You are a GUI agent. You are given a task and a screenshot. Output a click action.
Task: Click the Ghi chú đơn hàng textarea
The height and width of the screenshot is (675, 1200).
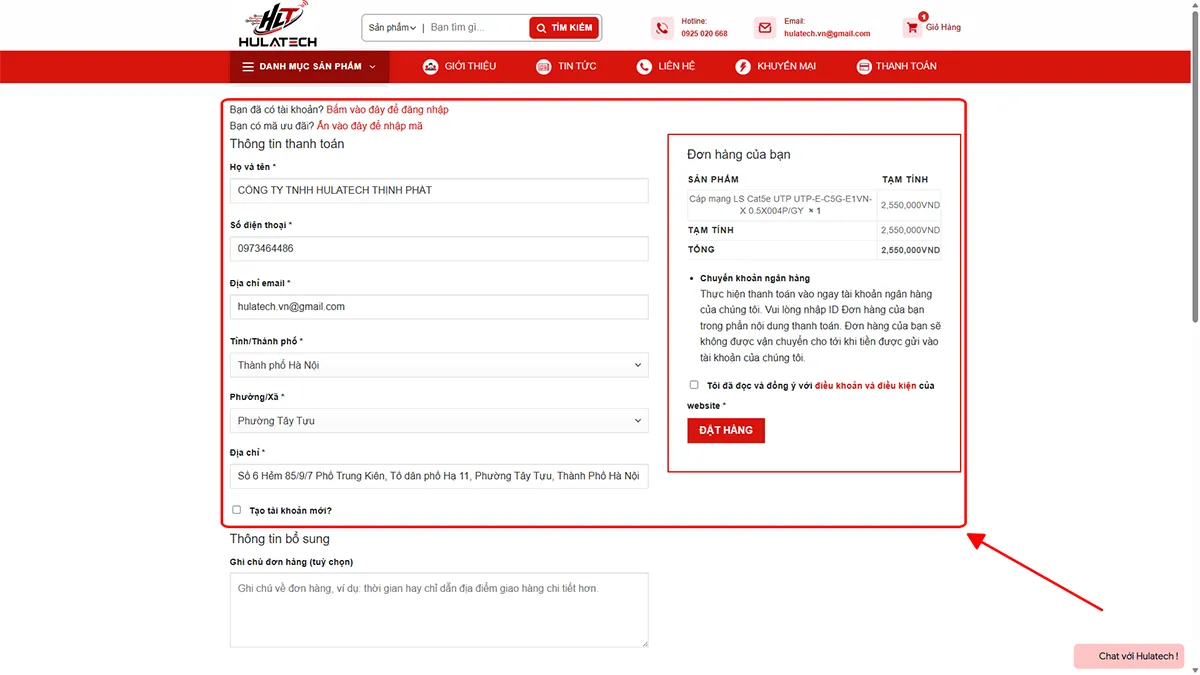click(x=439, y=610)
